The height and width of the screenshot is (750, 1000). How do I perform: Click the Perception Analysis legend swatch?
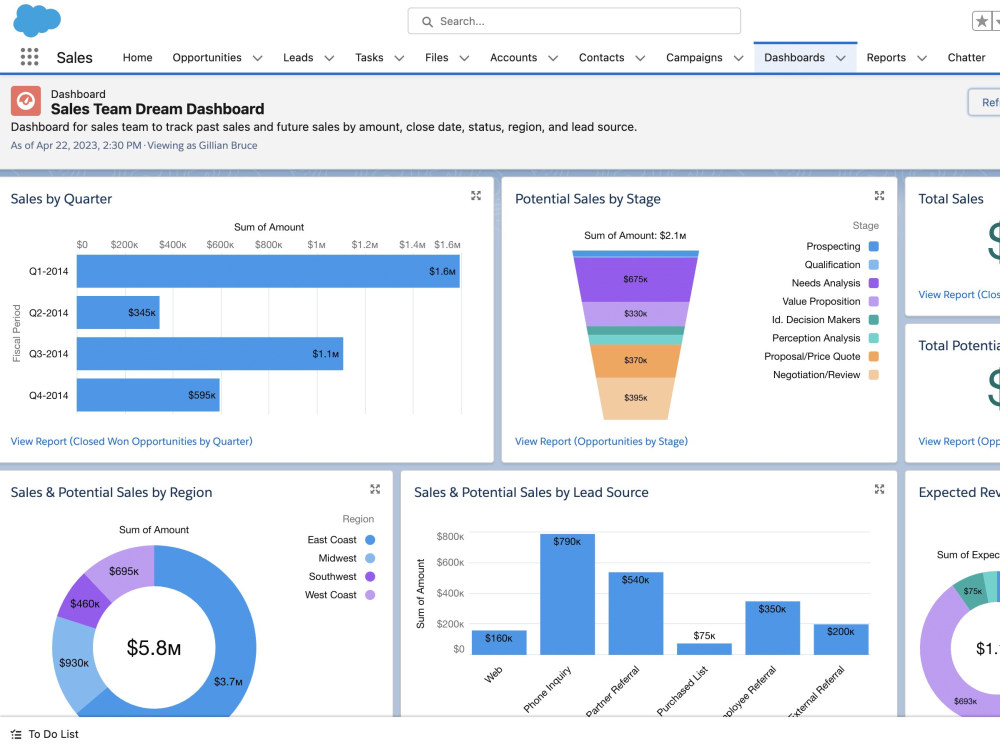click(x=874, y=338)
